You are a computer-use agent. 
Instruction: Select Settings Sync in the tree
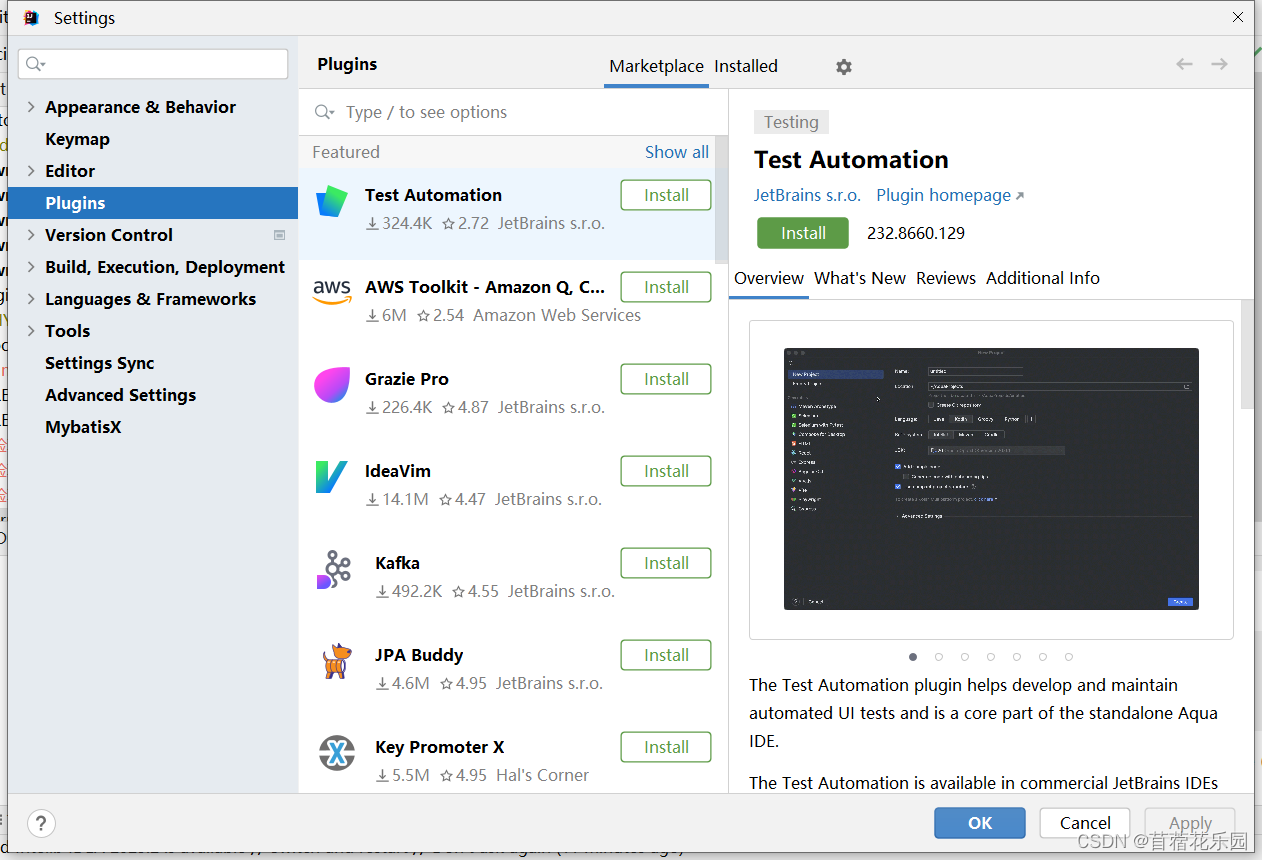[x=99, y=363]
